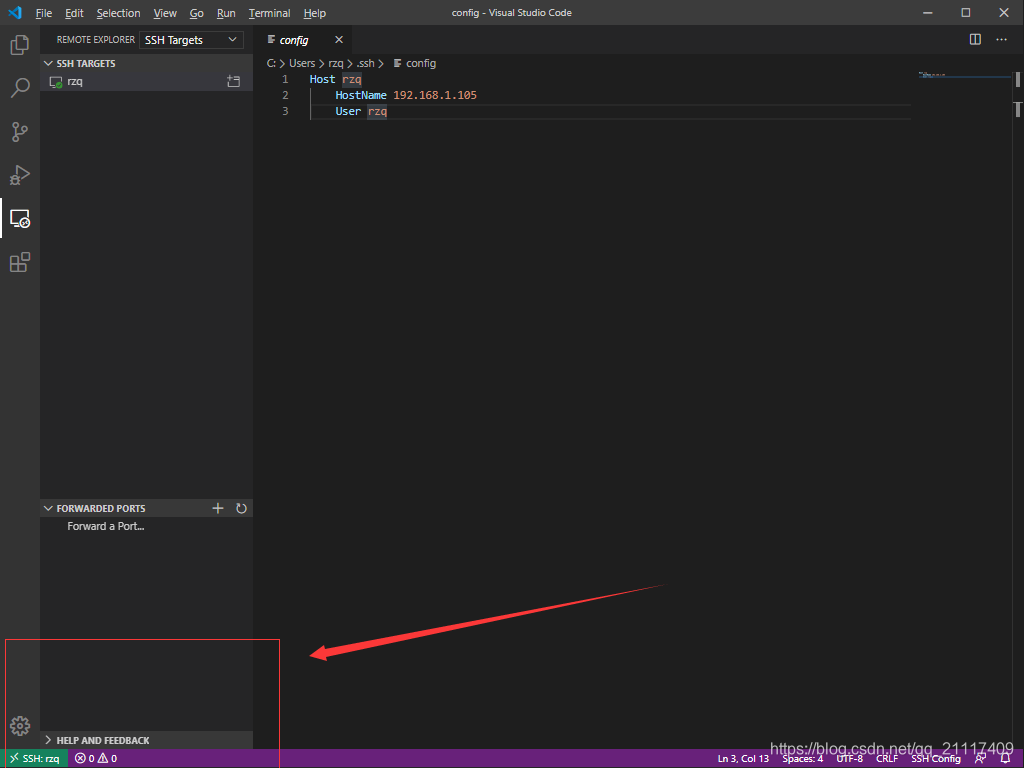Open the notifications bell
The width and height of the screenshot is (1024, 768).
click(x=1006, y=759)
